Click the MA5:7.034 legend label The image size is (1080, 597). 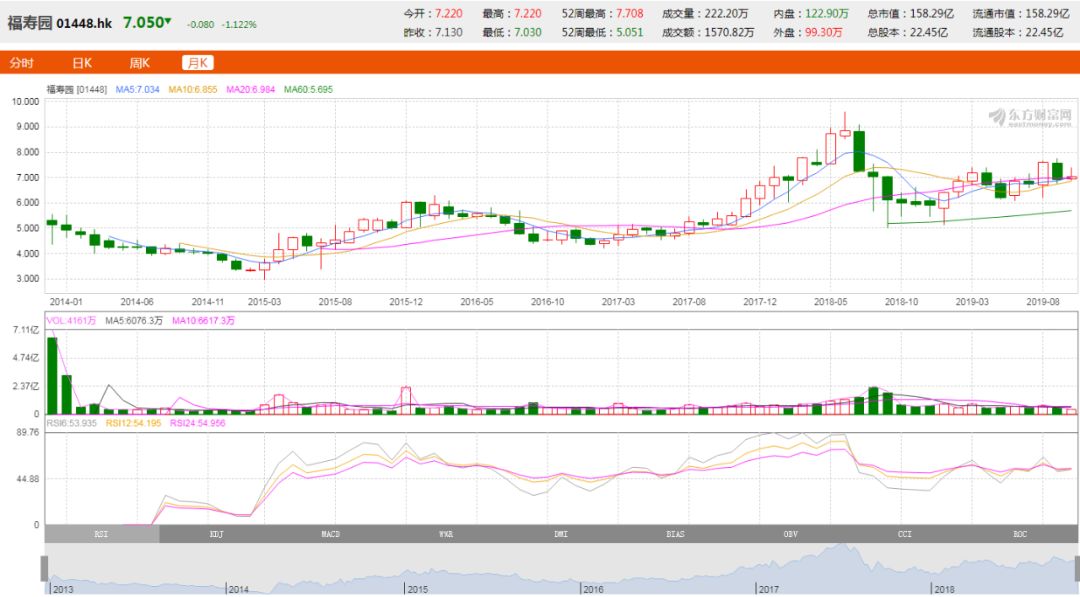point(137,90)
